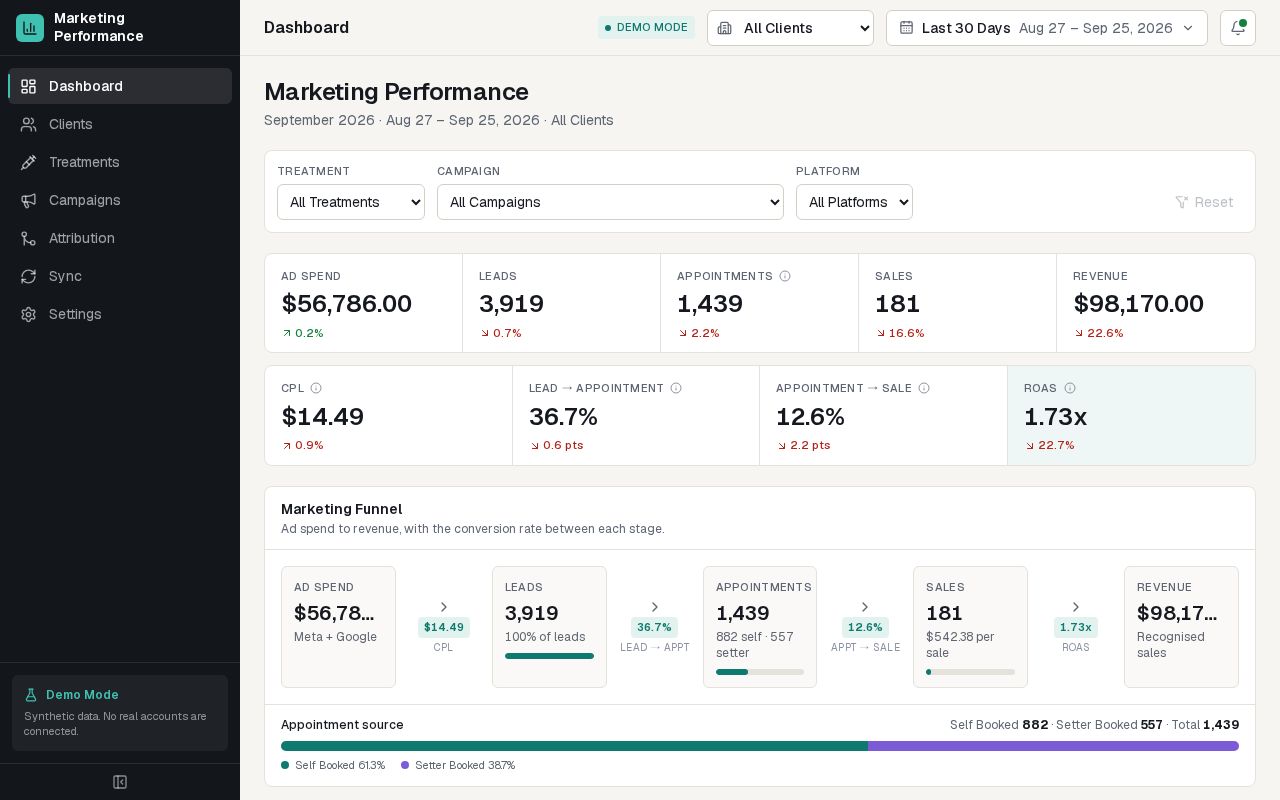Open notifications bell icon
The height and width of the screenshot is (800, 1280).
(x=1238, y=28)
